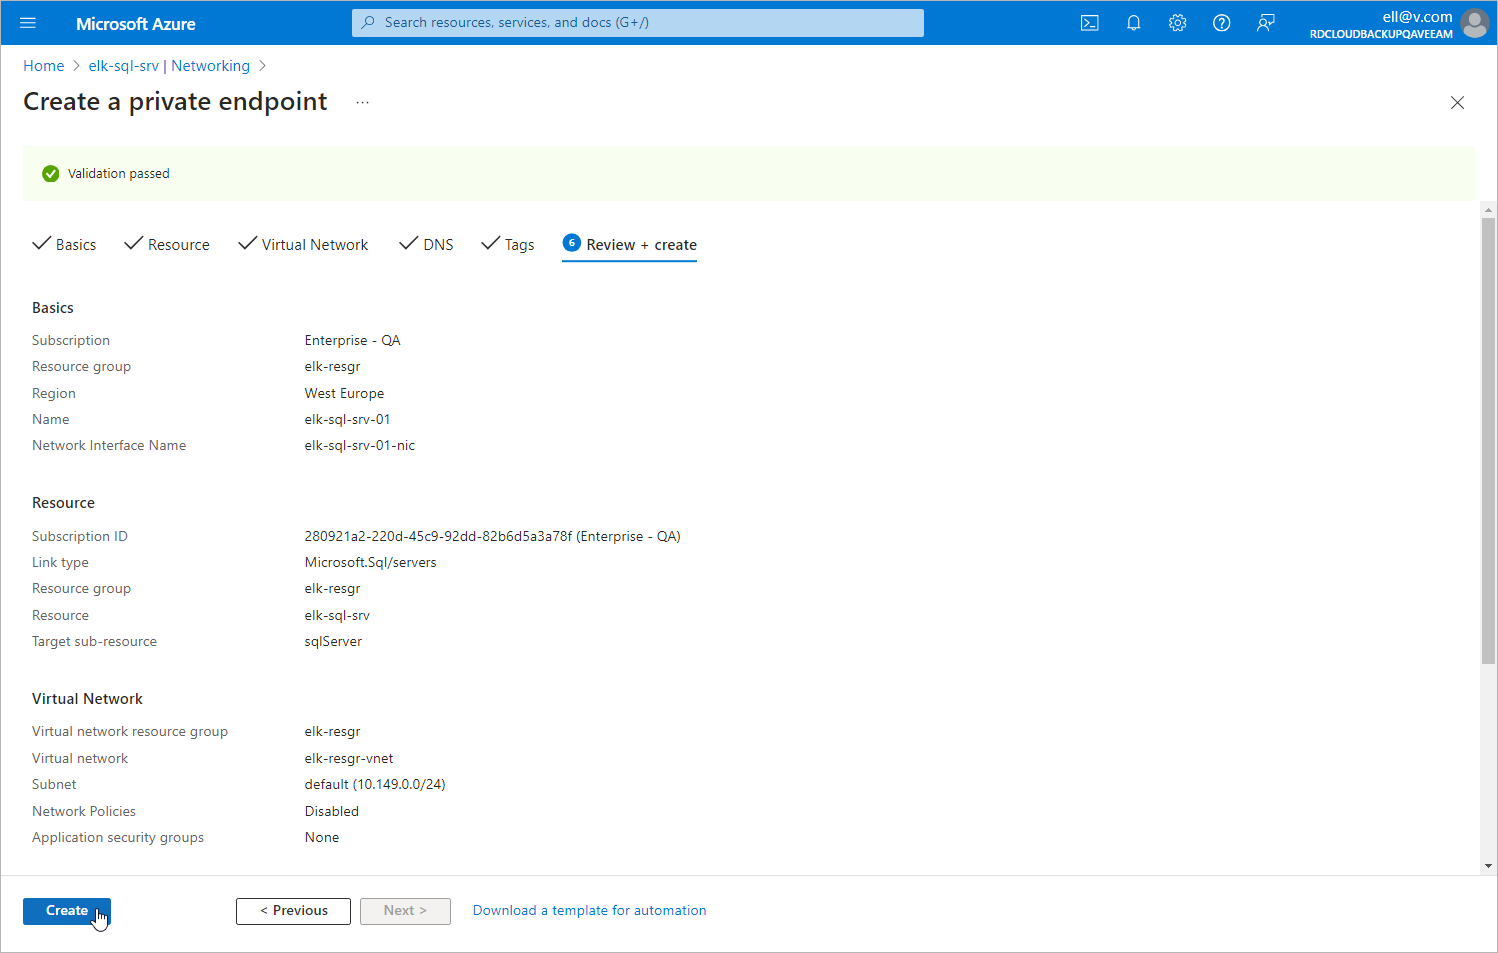Image resolution: width=1498 pixels, height=953 pixels.
Task: Open elk-sql-srv | Networking breadcrumb
Action: [x=169, y=66]
